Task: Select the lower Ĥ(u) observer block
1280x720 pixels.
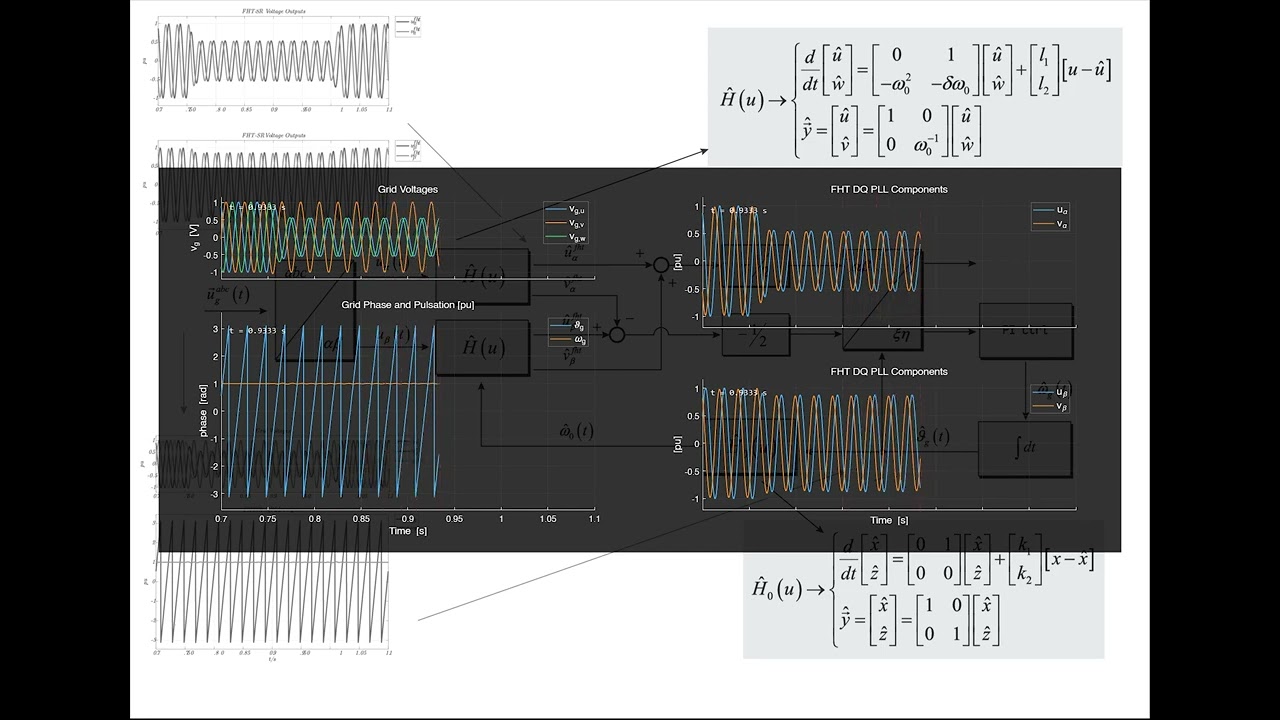Action: [x=484, y=347]
